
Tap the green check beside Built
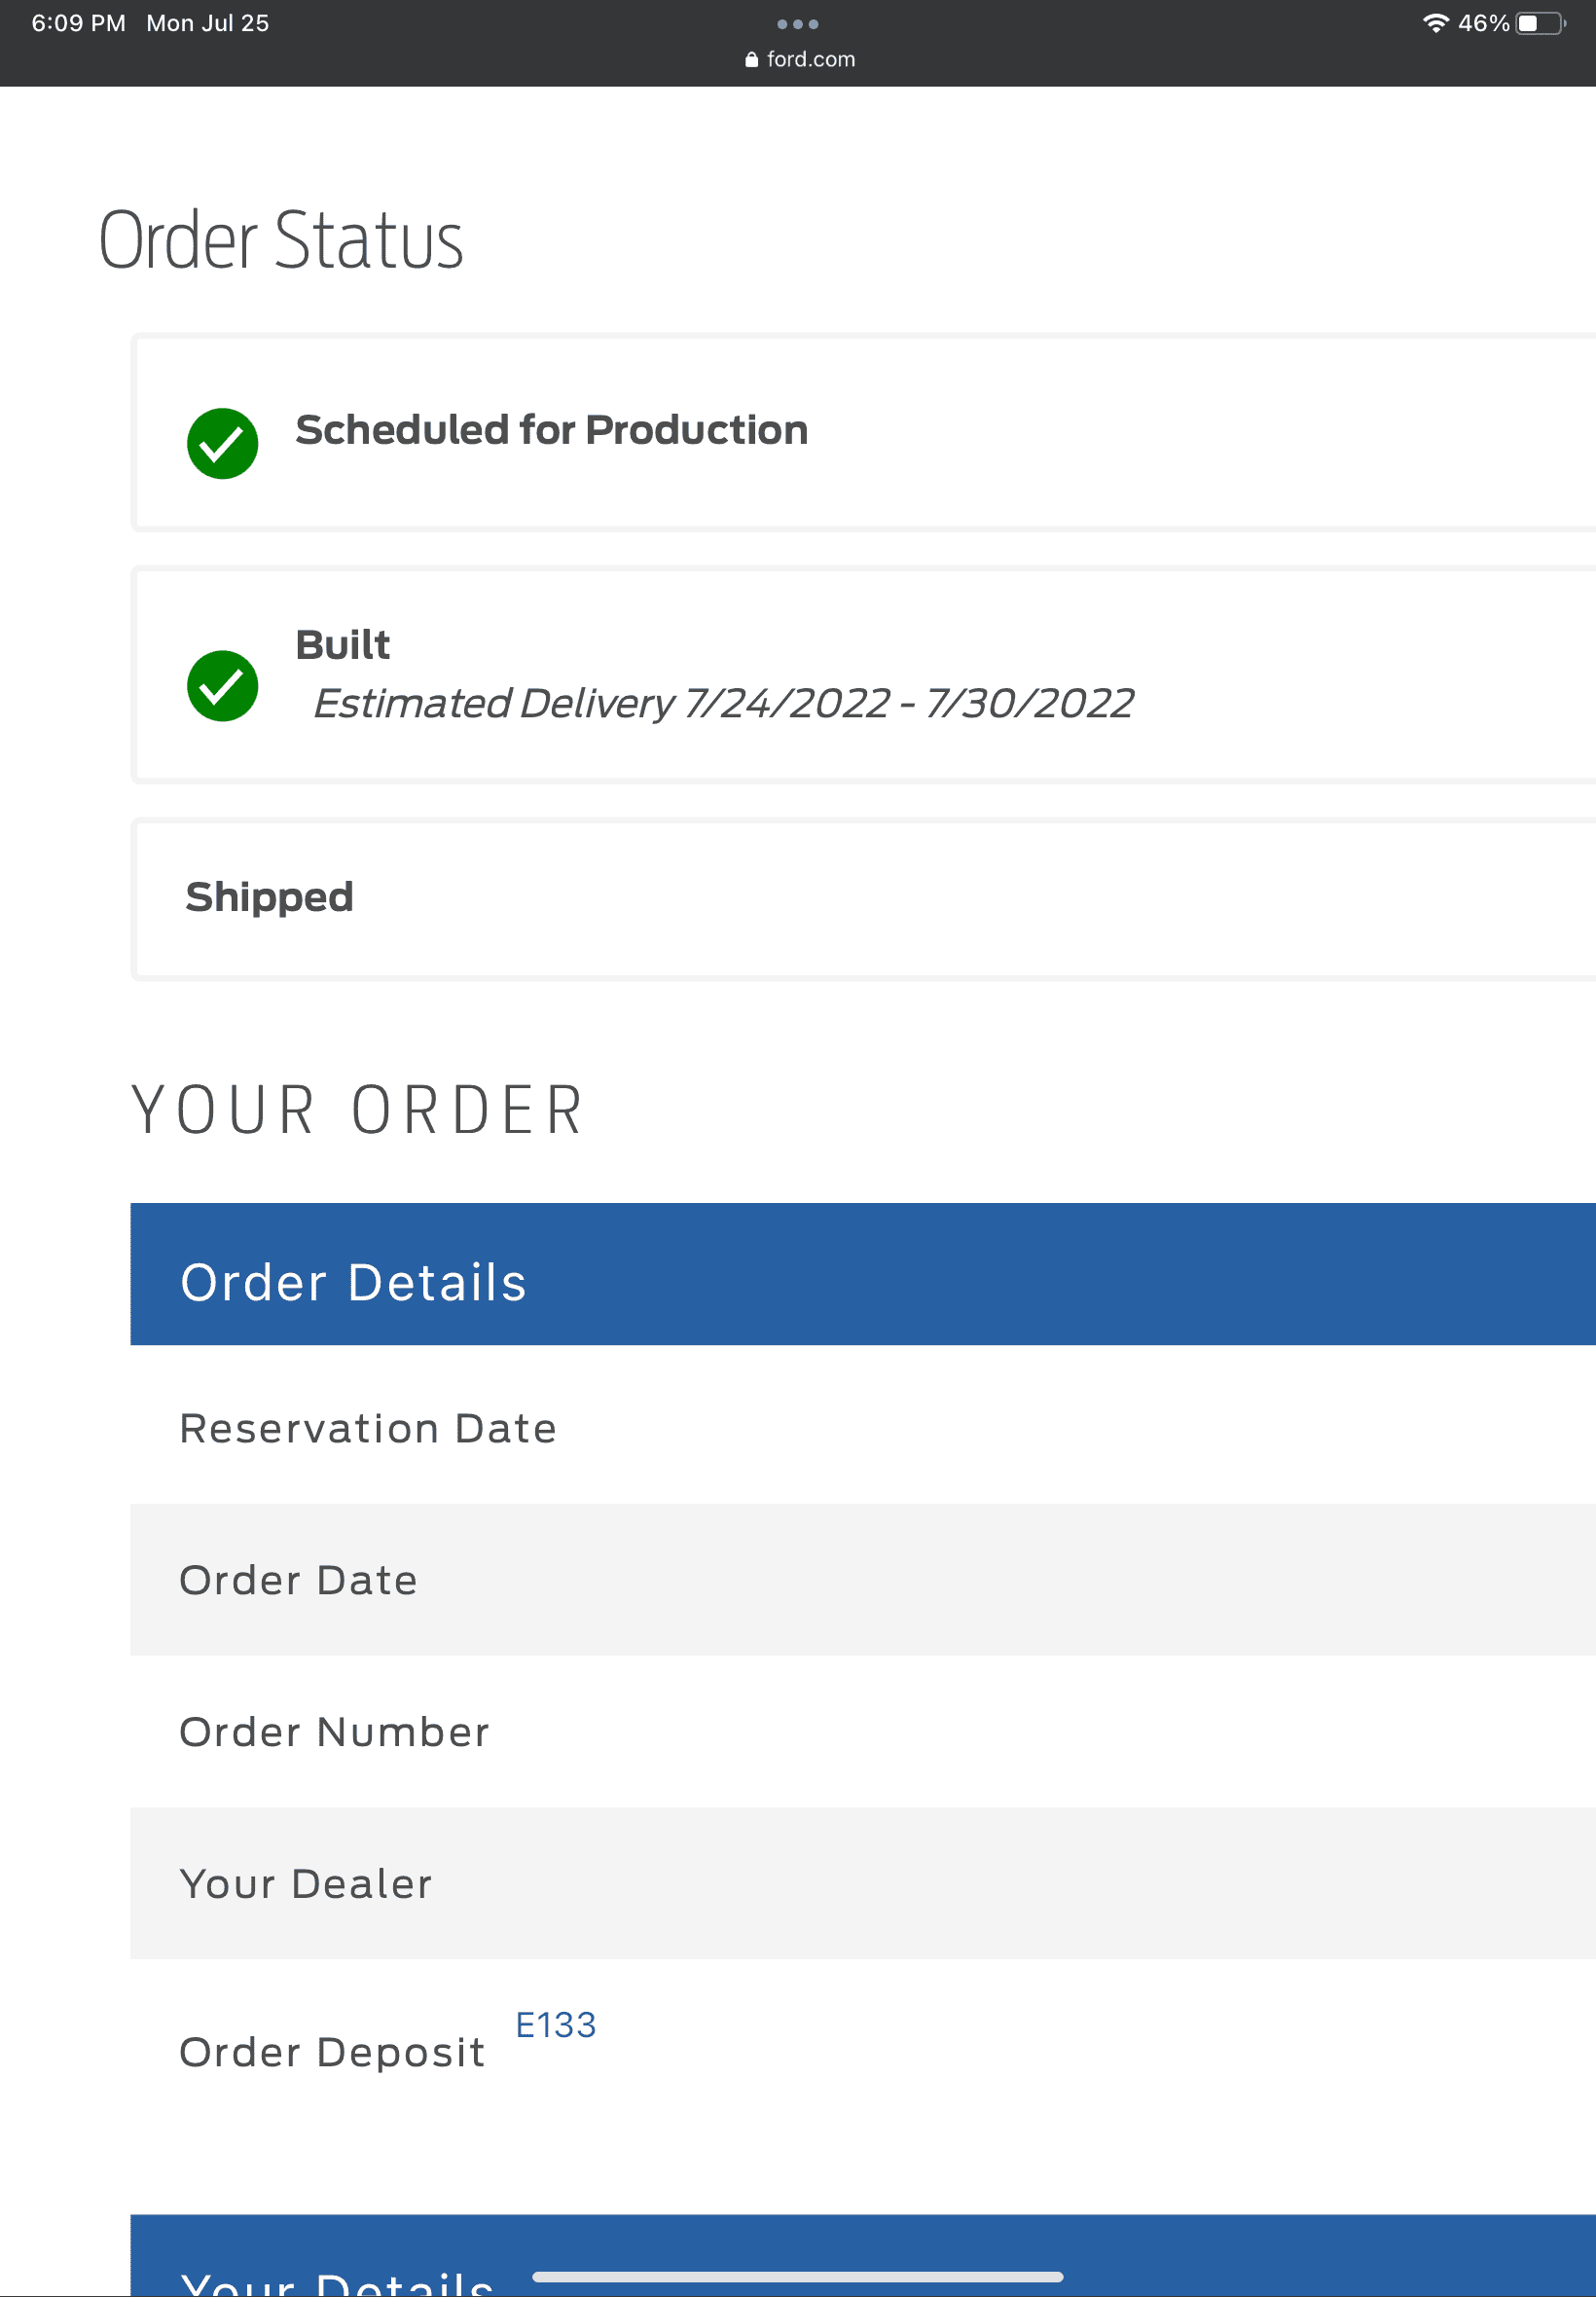(222, 686)
